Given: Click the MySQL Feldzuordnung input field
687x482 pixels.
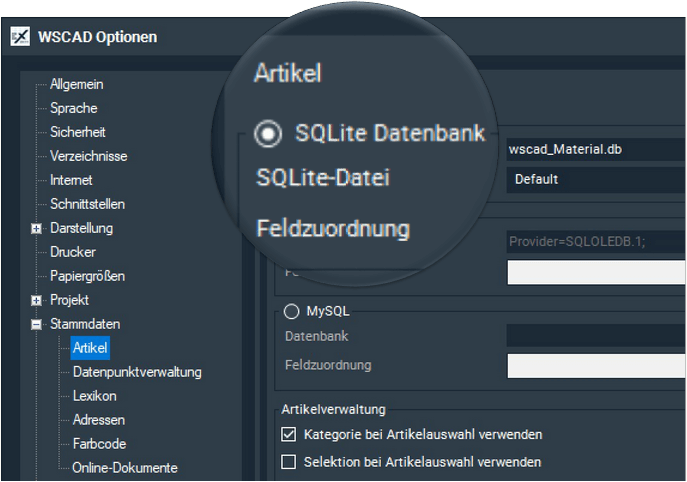Looking at the screenshot, I should click(596, 366).
